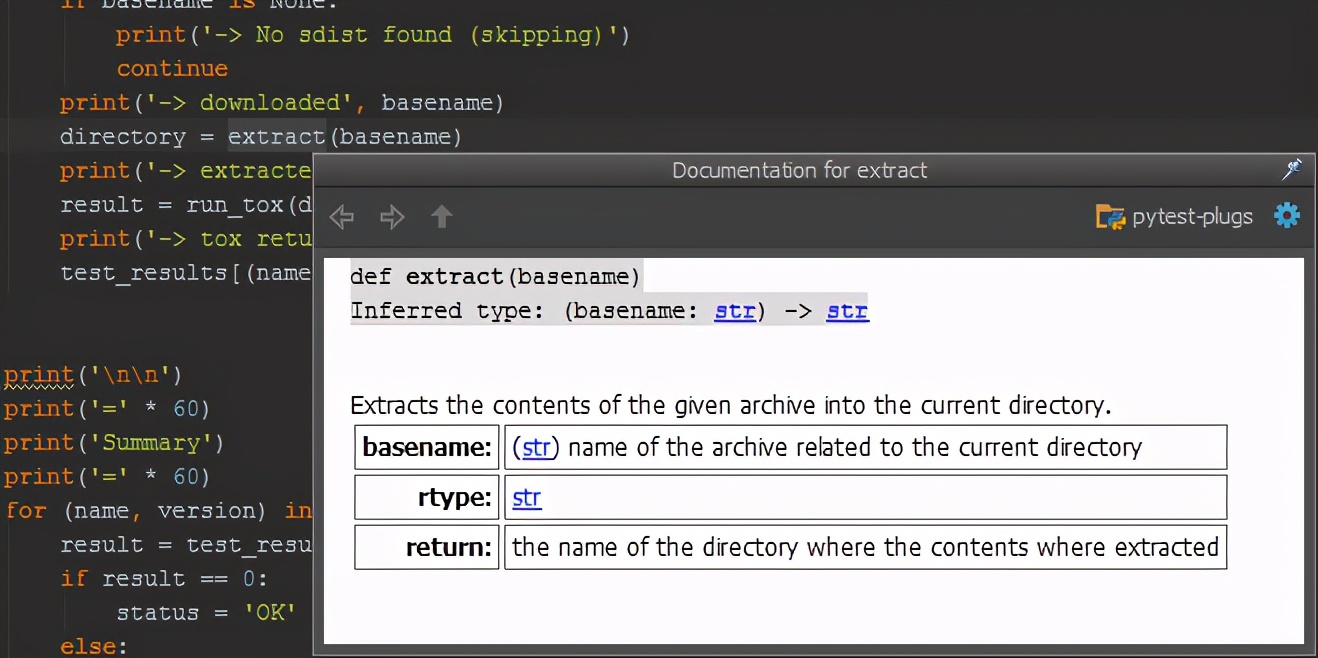
Task: Pin the Documentation popup
Action: [x=1291, y=170]
